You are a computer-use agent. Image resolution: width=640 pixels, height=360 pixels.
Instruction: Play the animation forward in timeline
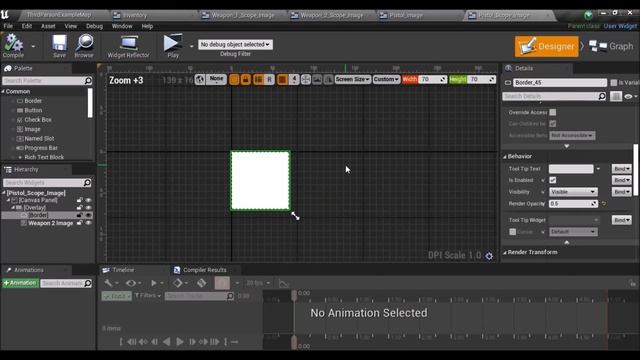point(180,342)
